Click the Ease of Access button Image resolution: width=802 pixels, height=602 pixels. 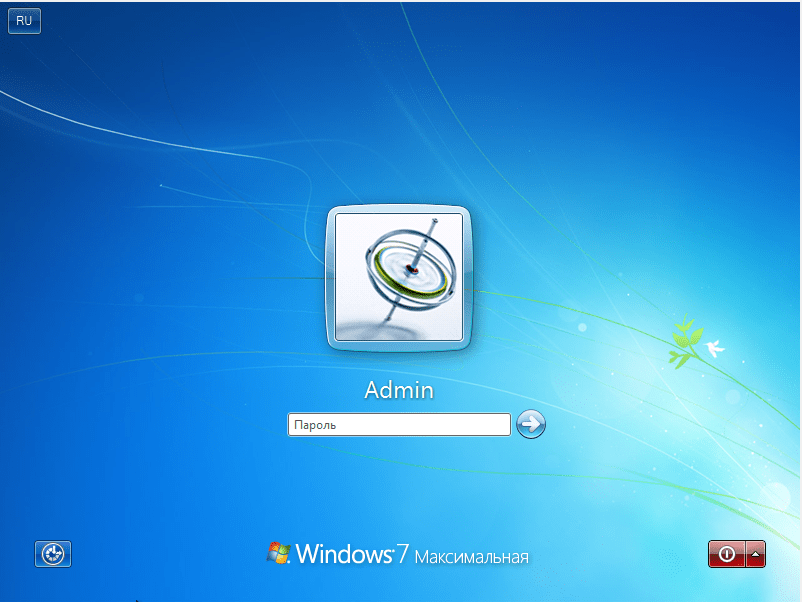[x=53, y=554]
